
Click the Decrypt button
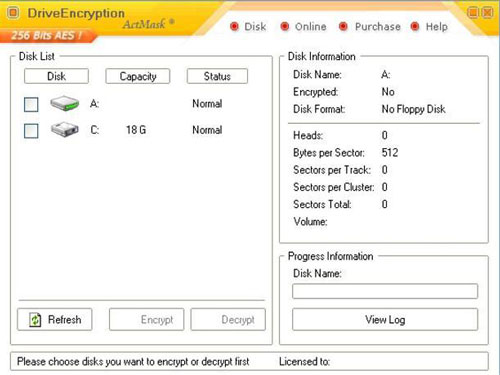(x=228, y=319)
